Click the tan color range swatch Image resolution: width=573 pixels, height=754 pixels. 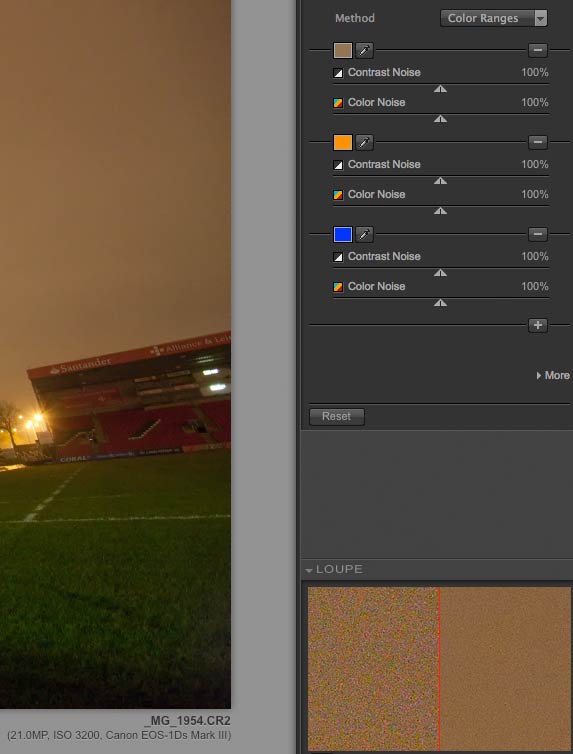(x=343, y=50)
